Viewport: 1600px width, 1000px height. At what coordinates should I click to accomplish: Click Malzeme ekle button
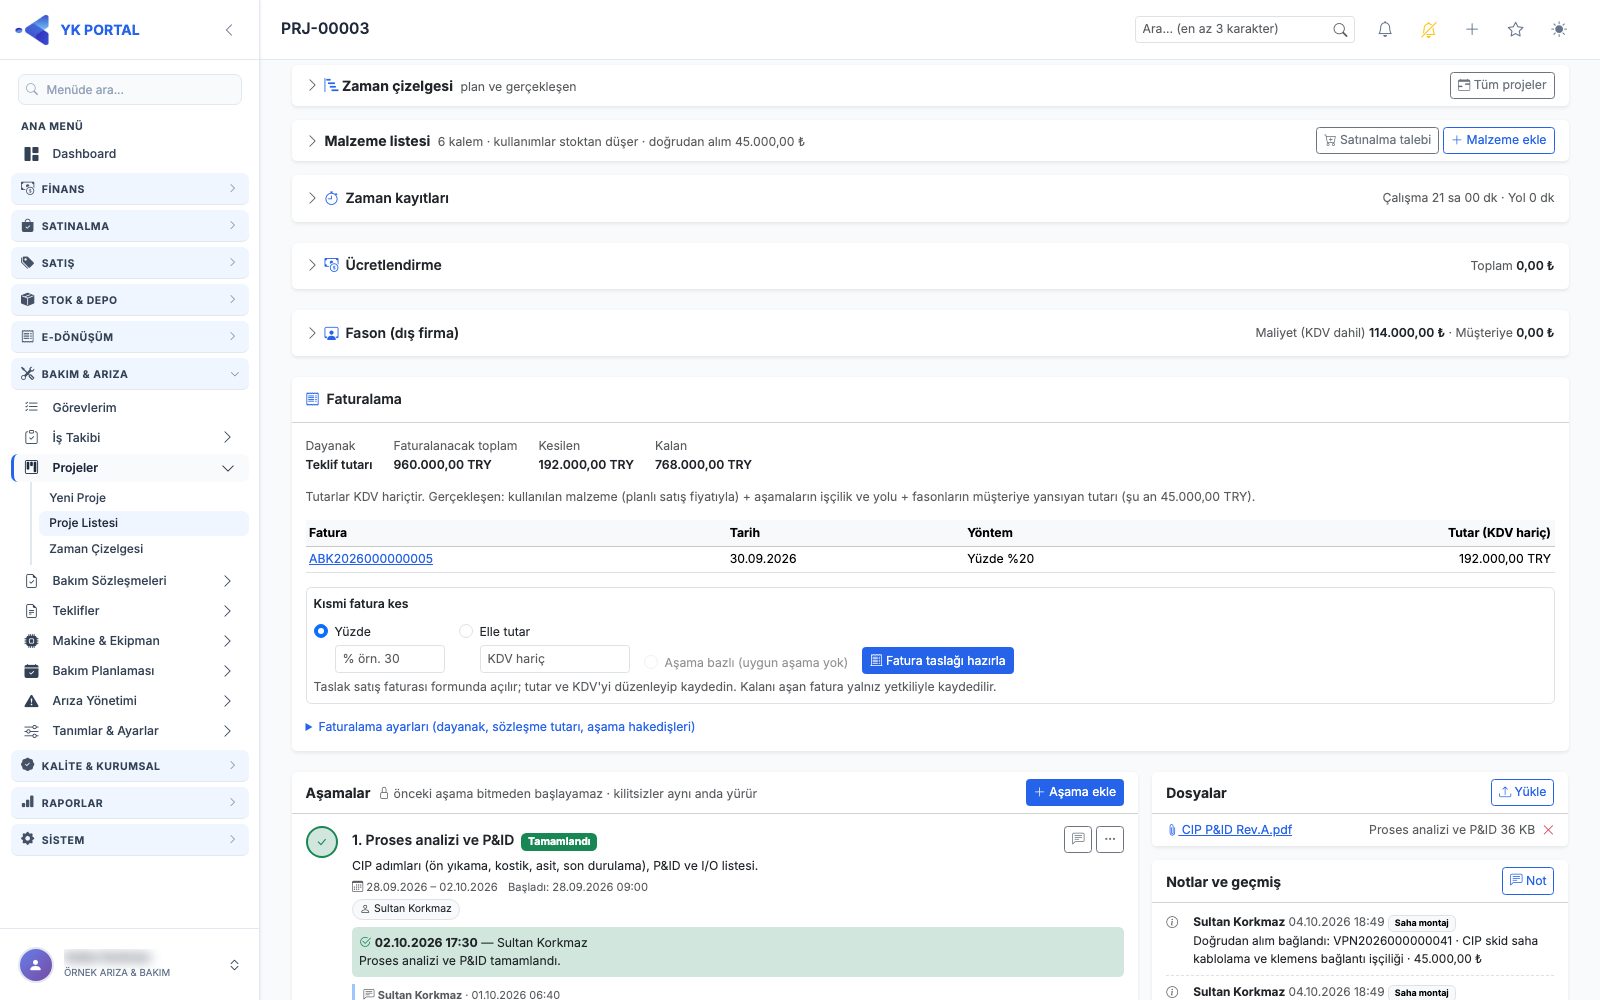pos(1499,140)
